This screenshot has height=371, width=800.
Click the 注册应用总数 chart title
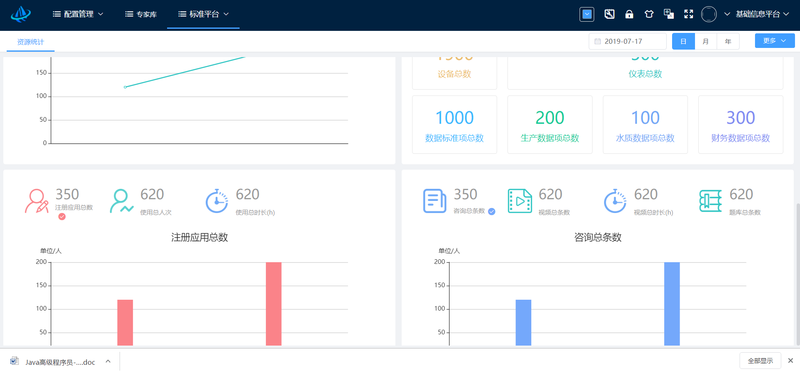tap(199, 237)
